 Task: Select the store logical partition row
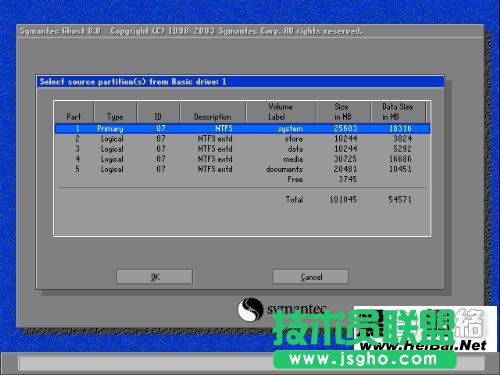tap(243, 139)
